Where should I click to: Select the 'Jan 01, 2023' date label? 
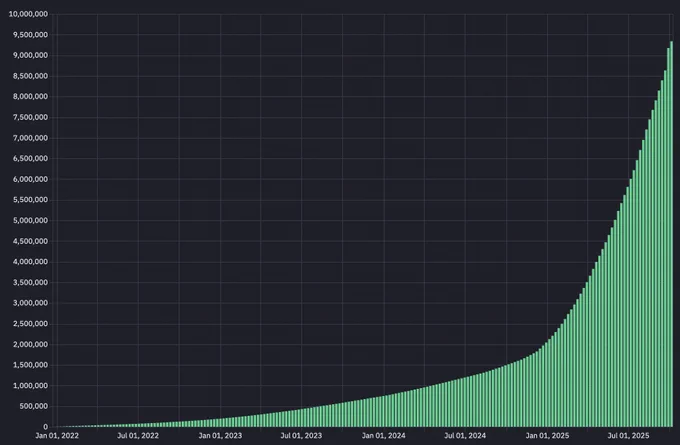tap(221, 436)
